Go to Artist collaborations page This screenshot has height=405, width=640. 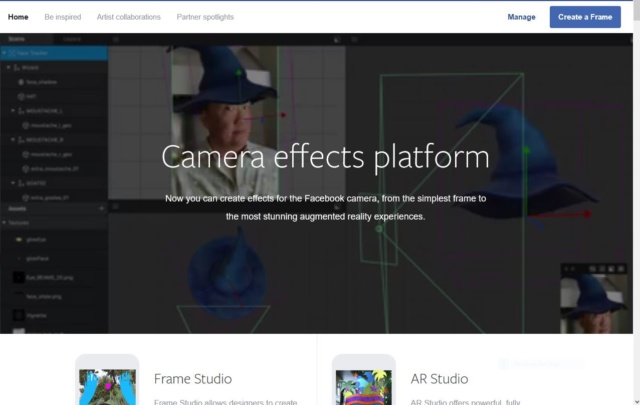pos(129,17)
